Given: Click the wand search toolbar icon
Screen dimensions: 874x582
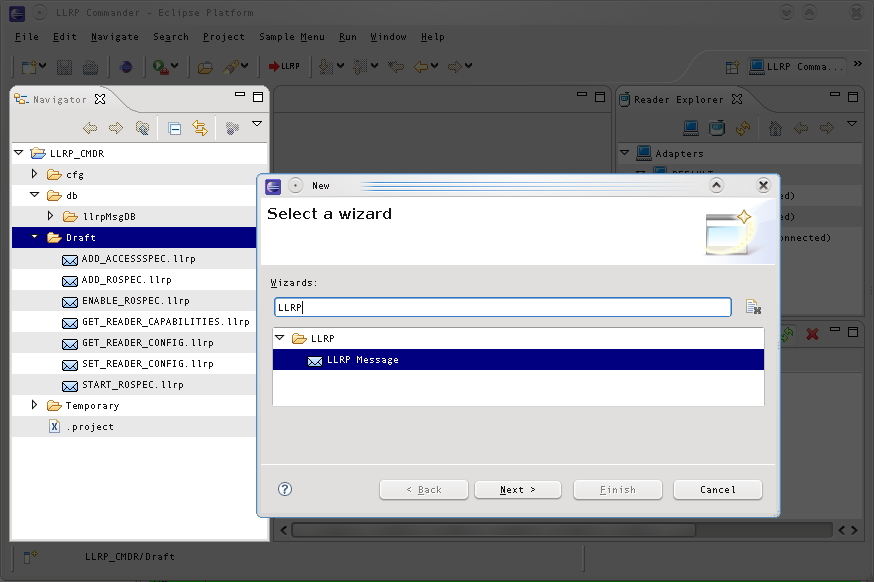Looking at the screenshot, I should click(231, 67).
